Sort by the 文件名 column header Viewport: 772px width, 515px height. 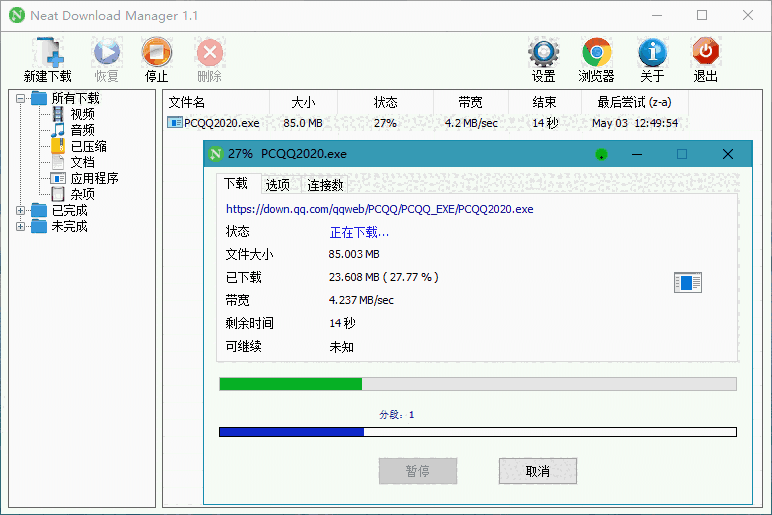[x=216, y=102]
